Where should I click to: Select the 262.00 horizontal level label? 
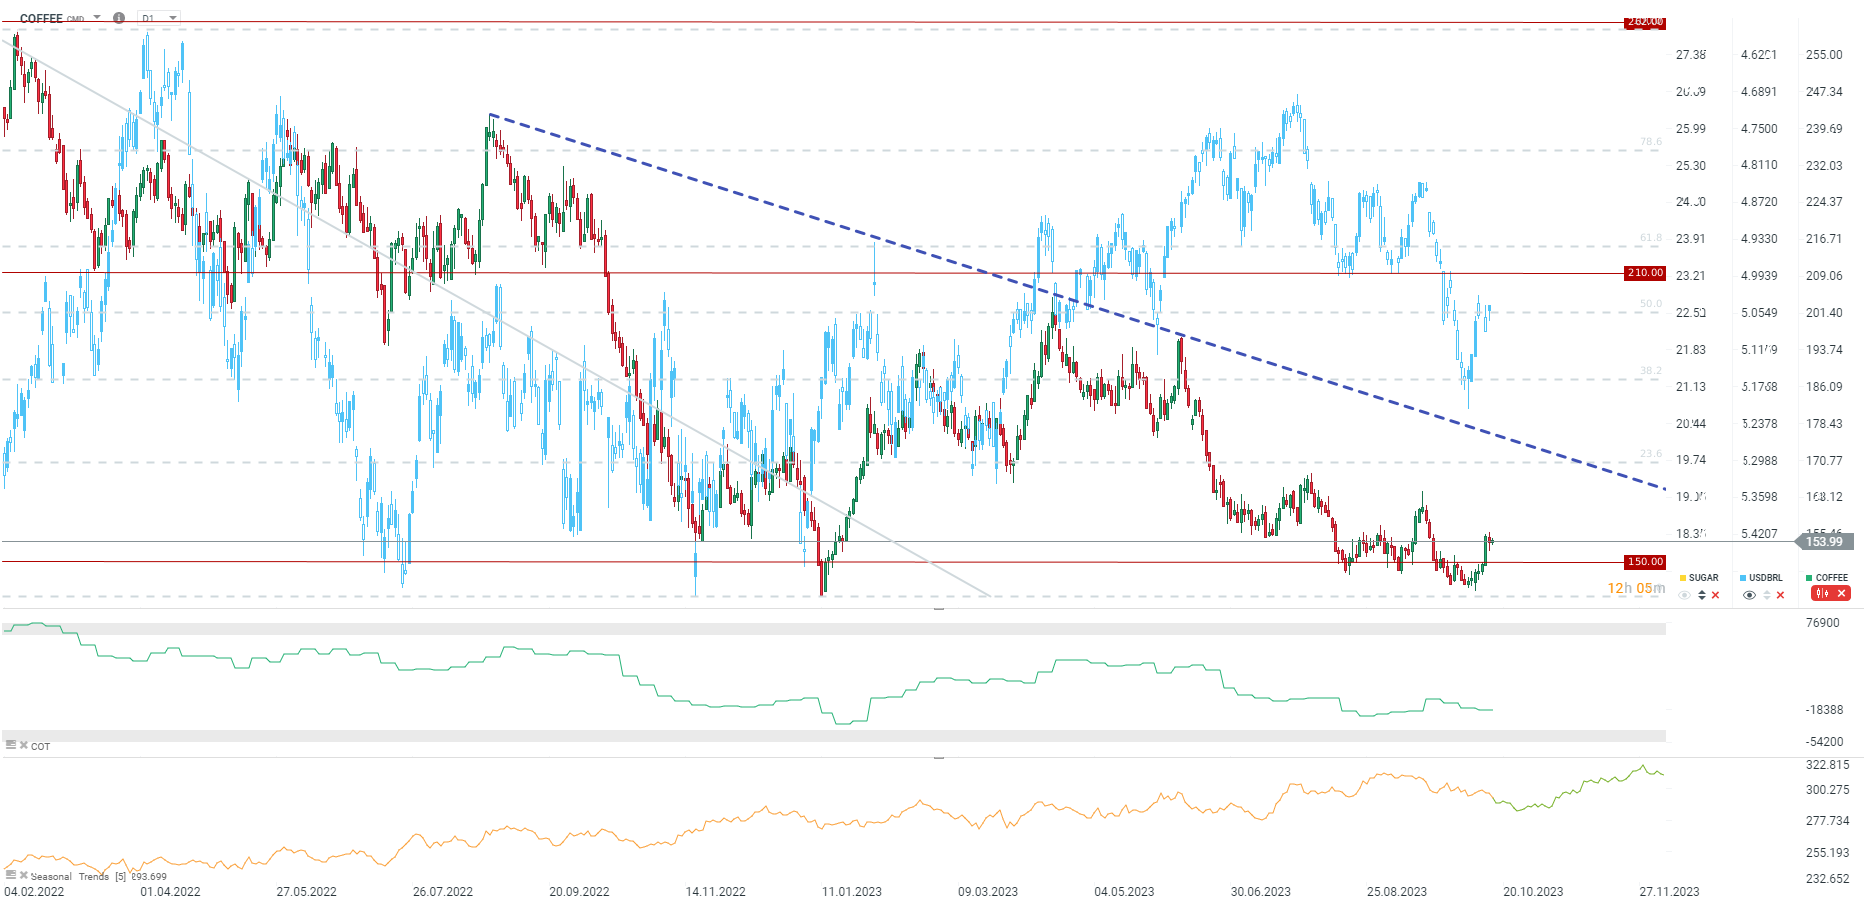(1645, 22)
